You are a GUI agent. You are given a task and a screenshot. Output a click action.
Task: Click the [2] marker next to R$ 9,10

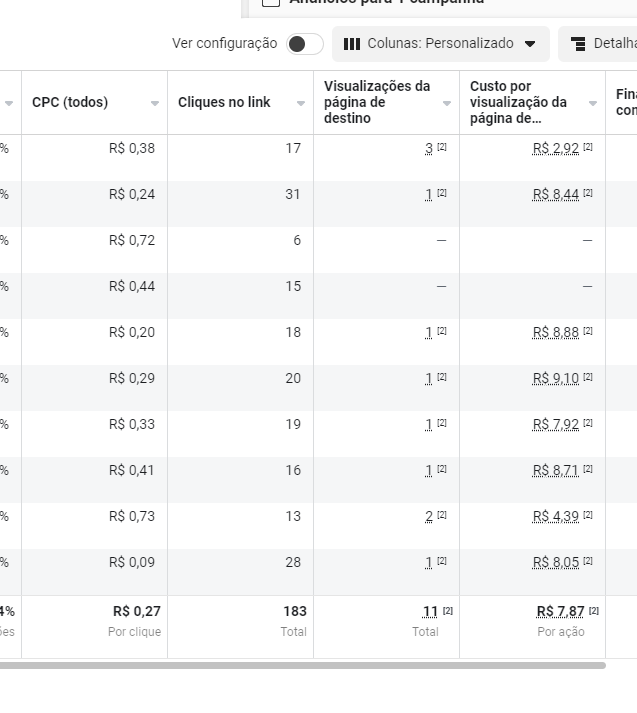pyautogui.click(x=588, y=377)
